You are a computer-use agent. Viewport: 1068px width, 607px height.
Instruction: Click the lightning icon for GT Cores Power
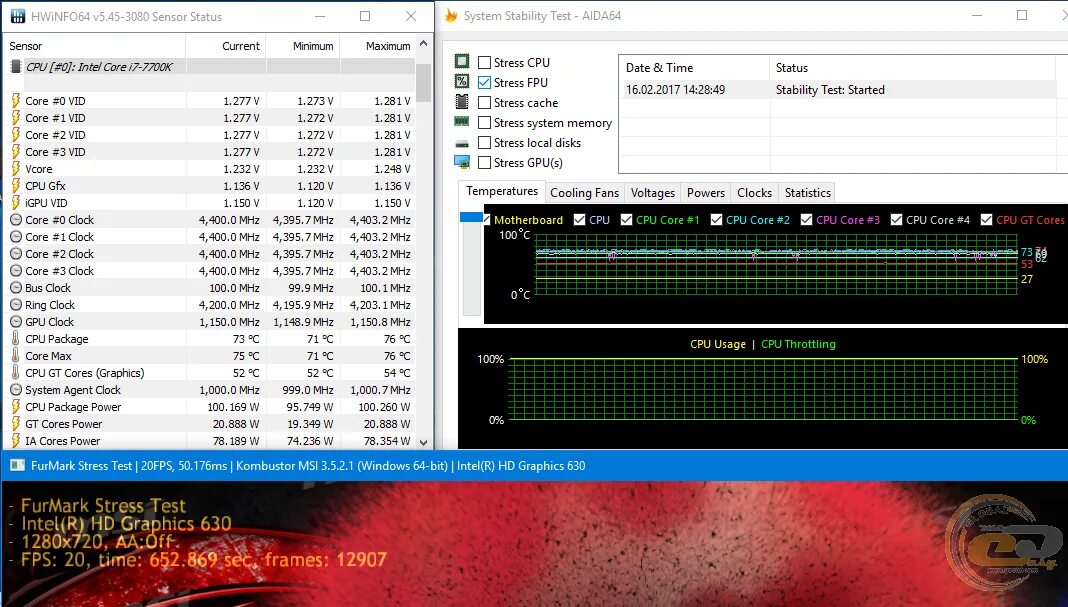click(x=16, y=424)
